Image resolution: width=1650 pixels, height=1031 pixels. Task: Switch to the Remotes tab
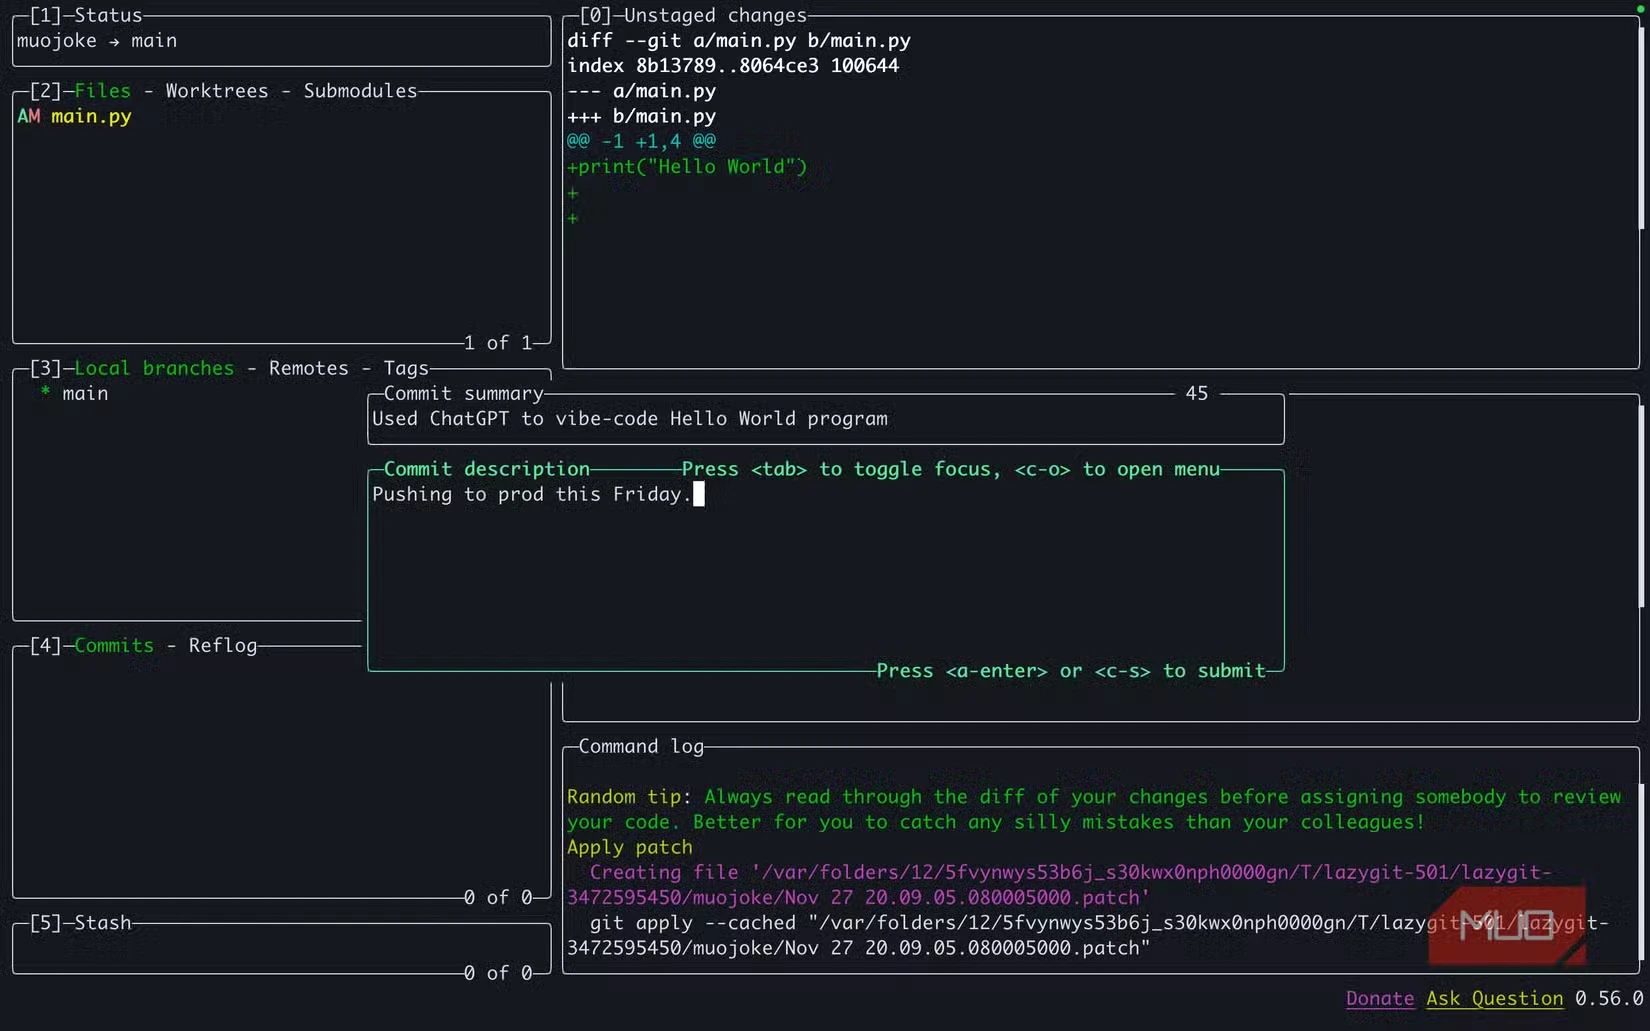pos(308,369)
